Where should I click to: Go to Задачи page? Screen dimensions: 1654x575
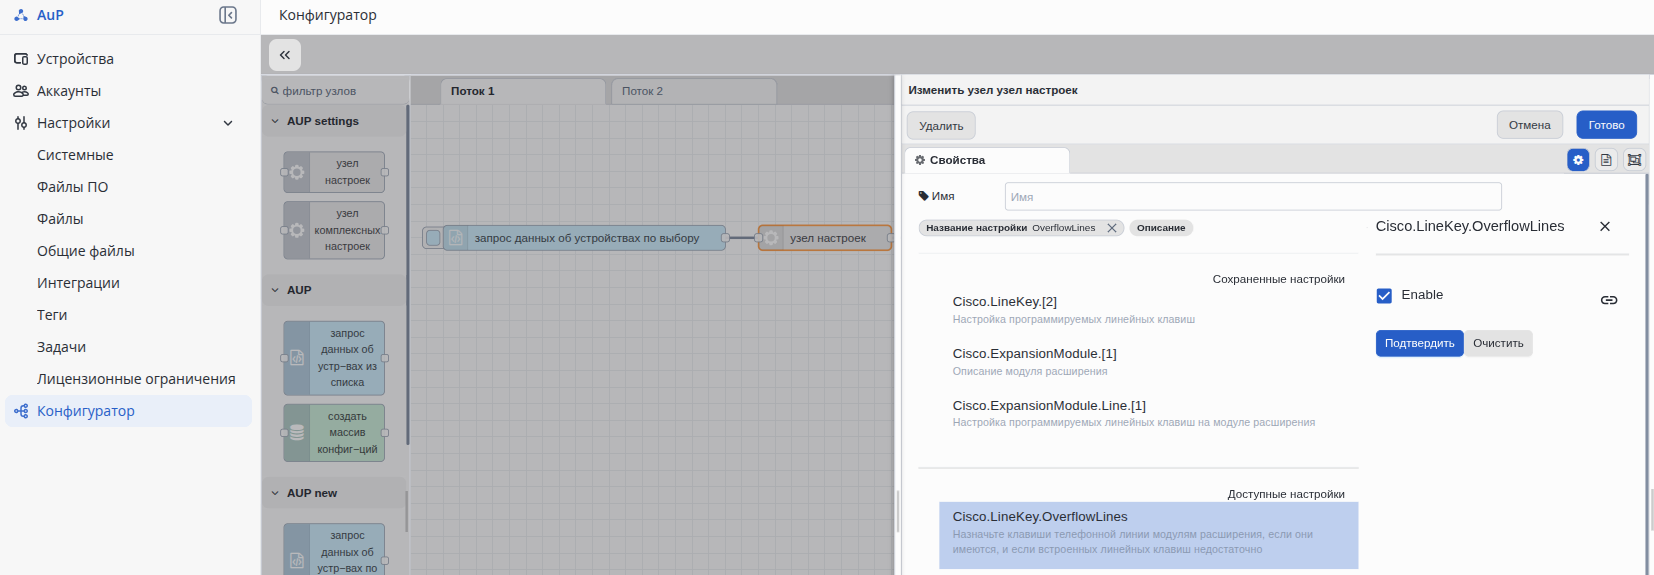click(x=61, y=347)
